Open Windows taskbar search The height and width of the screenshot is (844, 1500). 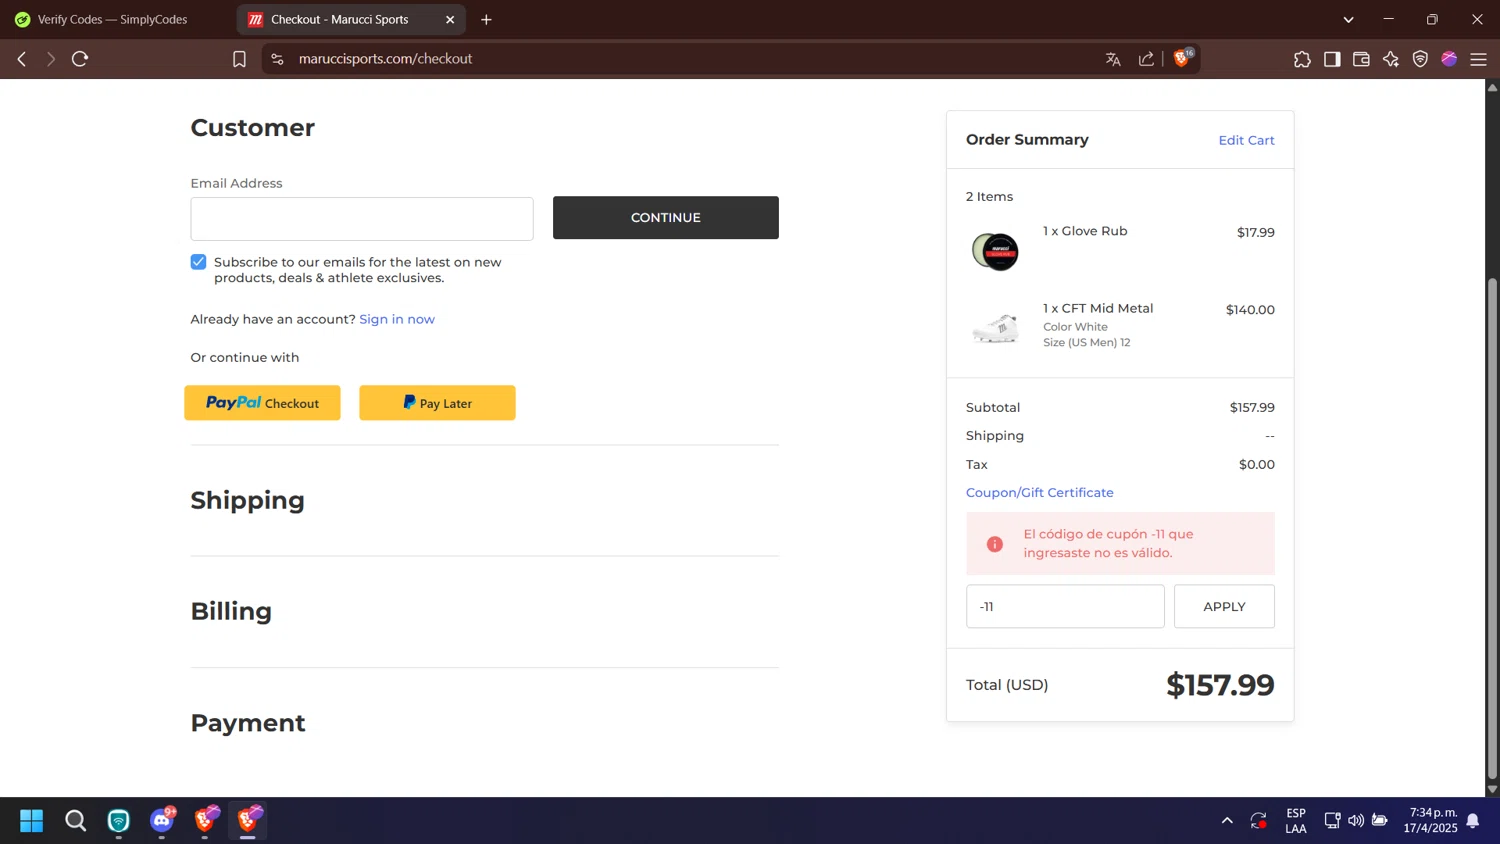click(76, 821)
